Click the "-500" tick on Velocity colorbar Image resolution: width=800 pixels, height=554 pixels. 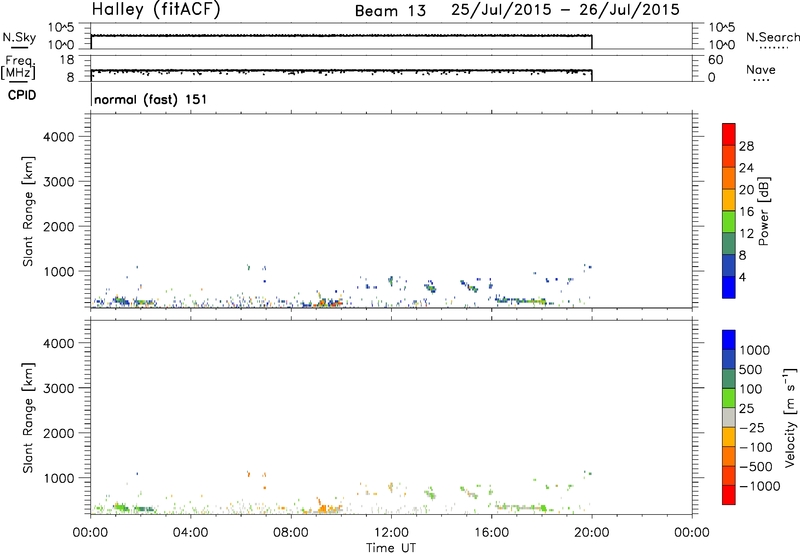(x=756, y=467)
